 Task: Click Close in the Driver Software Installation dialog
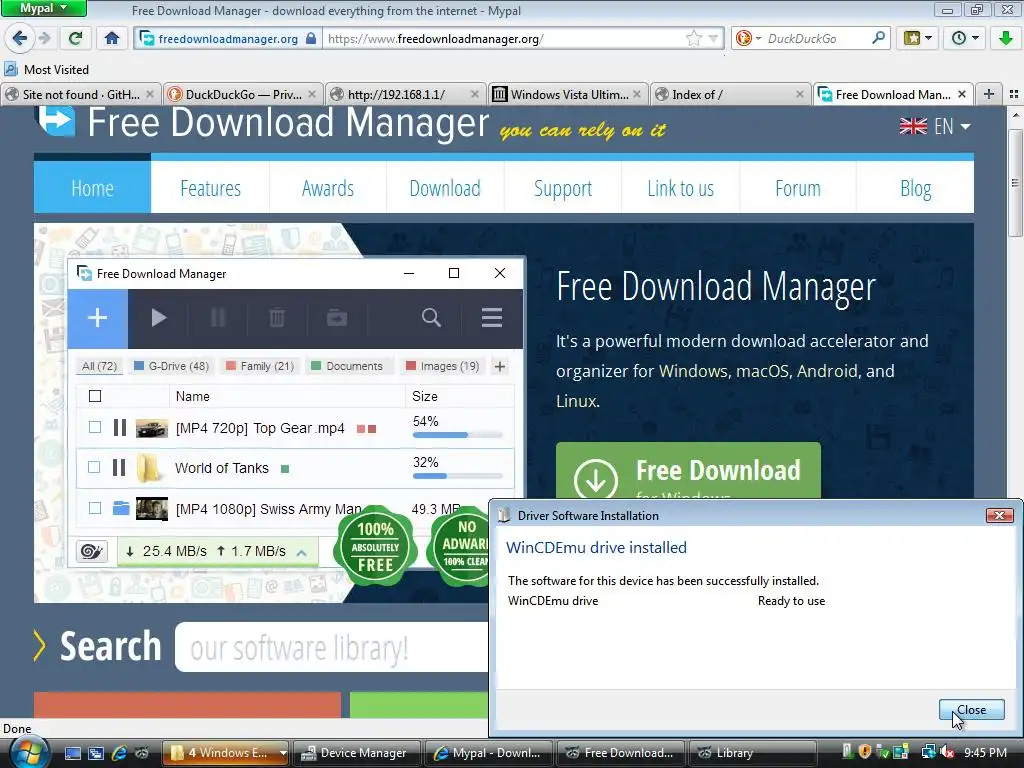[971, 710]
